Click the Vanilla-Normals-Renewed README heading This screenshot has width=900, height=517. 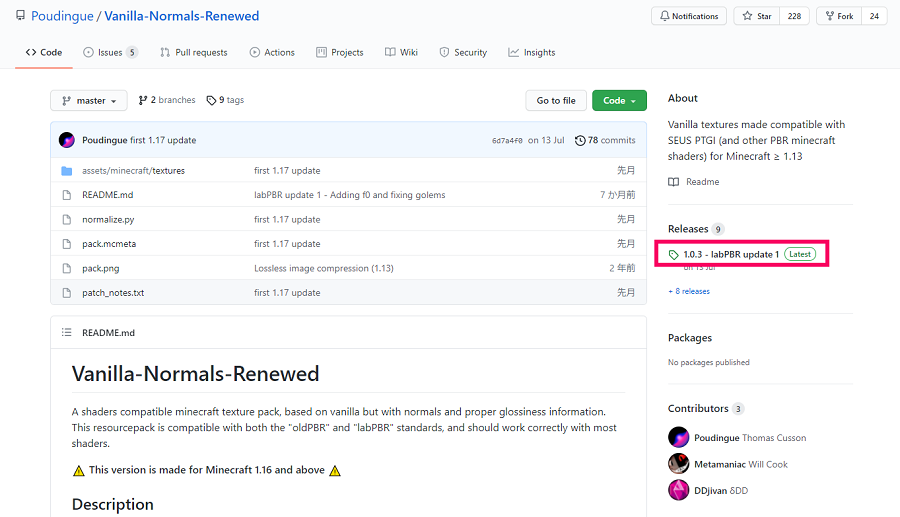pos(195,374)
